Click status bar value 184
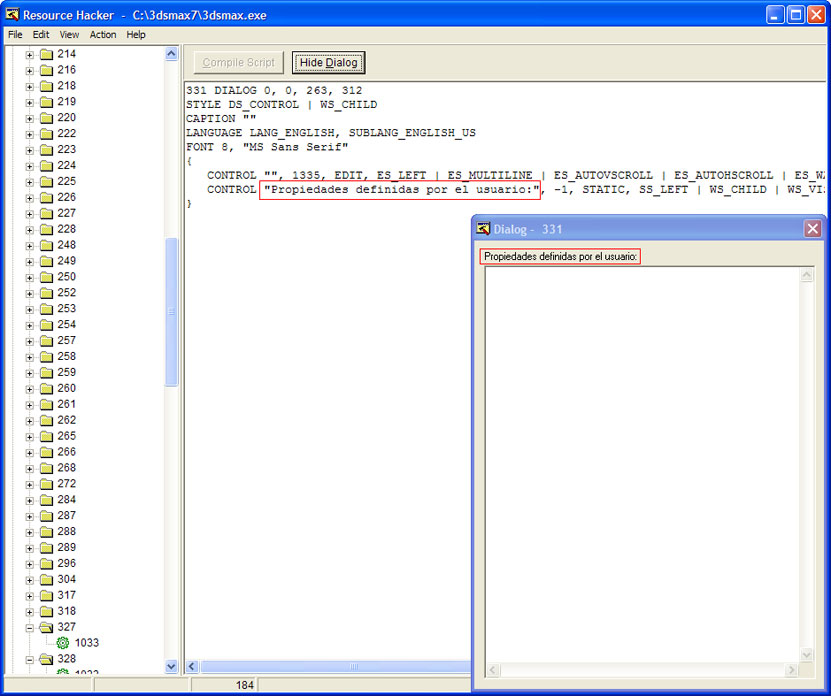The height and width of the screenshot is (696, 831). [x=245, y=685]
